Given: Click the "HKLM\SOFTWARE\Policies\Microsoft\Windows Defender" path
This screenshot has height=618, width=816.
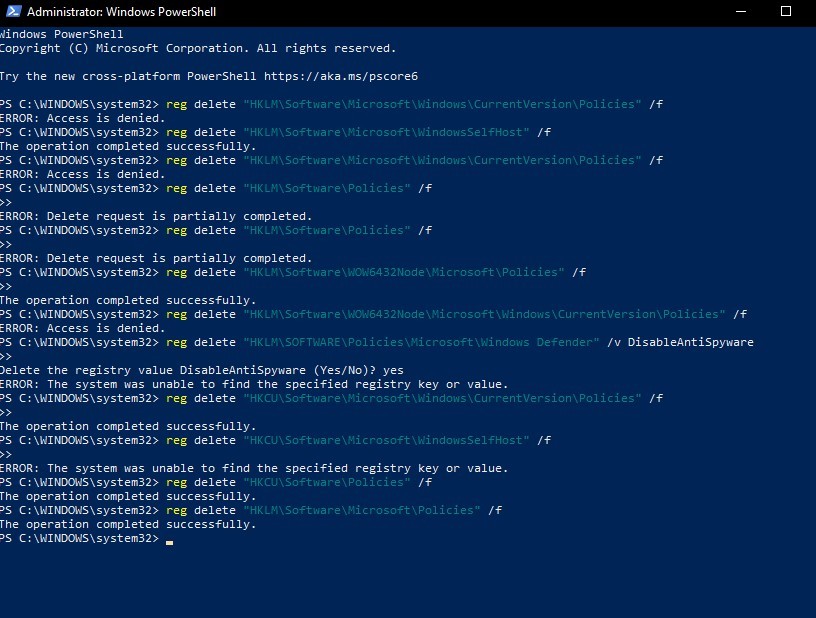Looking at the screenshot, I should (x=422, y=342).
